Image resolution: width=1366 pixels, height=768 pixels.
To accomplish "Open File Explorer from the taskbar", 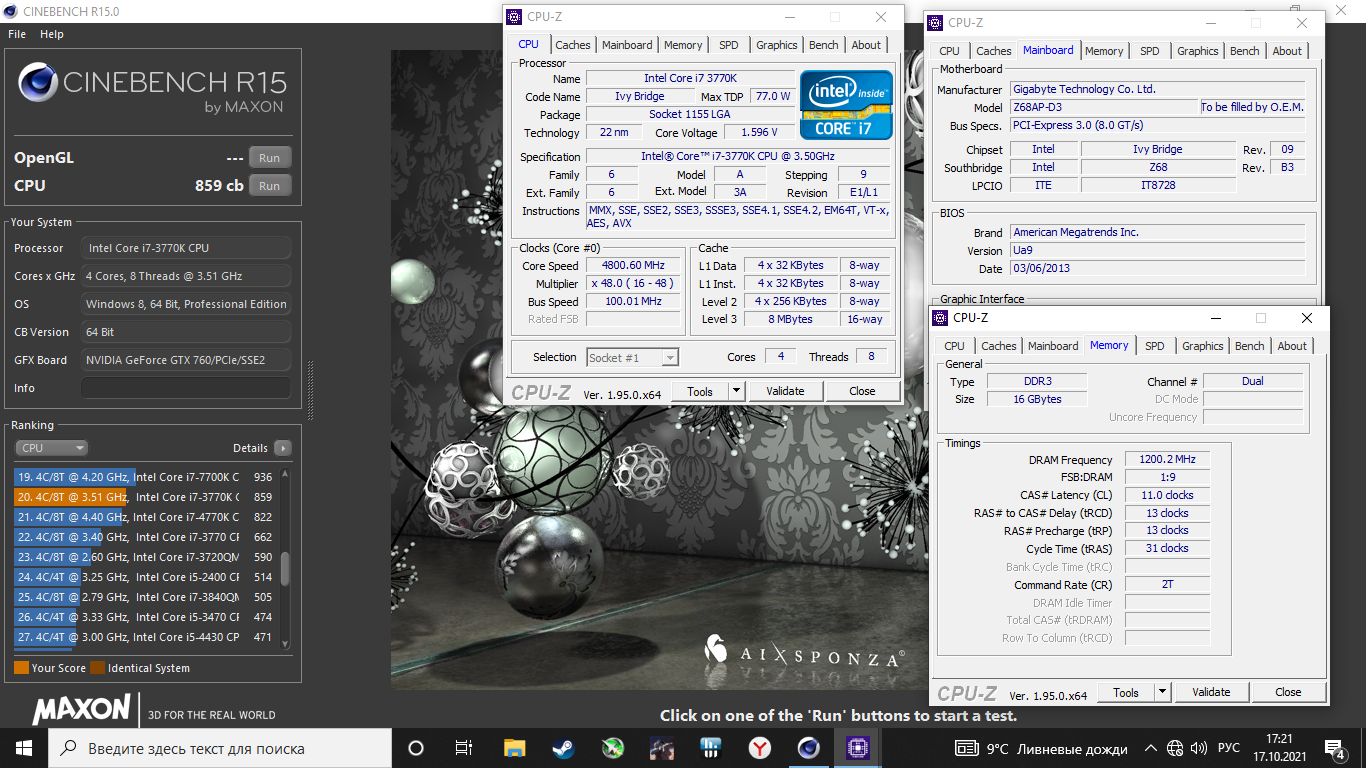I will (x=514, y=748).
